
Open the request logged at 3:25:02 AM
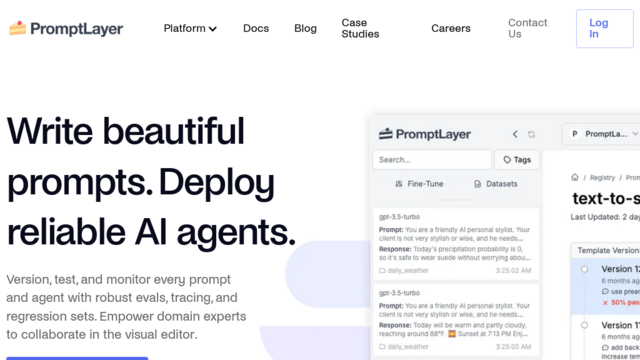point(456,243)
